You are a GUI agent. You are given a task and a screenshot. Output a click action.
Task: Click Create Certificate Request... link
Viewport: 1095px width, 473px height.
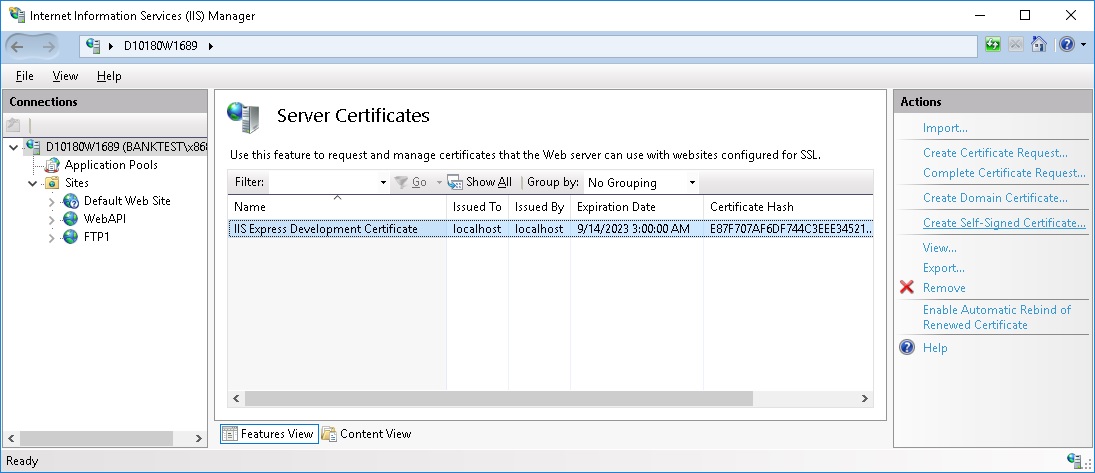coord(995,152)
